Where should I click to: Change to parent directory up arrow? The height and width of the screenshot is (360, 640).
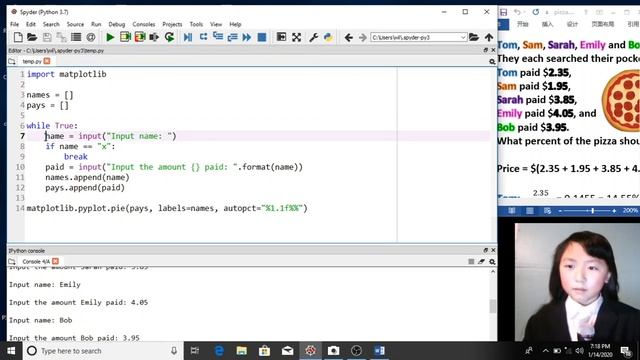coord(489,38)
